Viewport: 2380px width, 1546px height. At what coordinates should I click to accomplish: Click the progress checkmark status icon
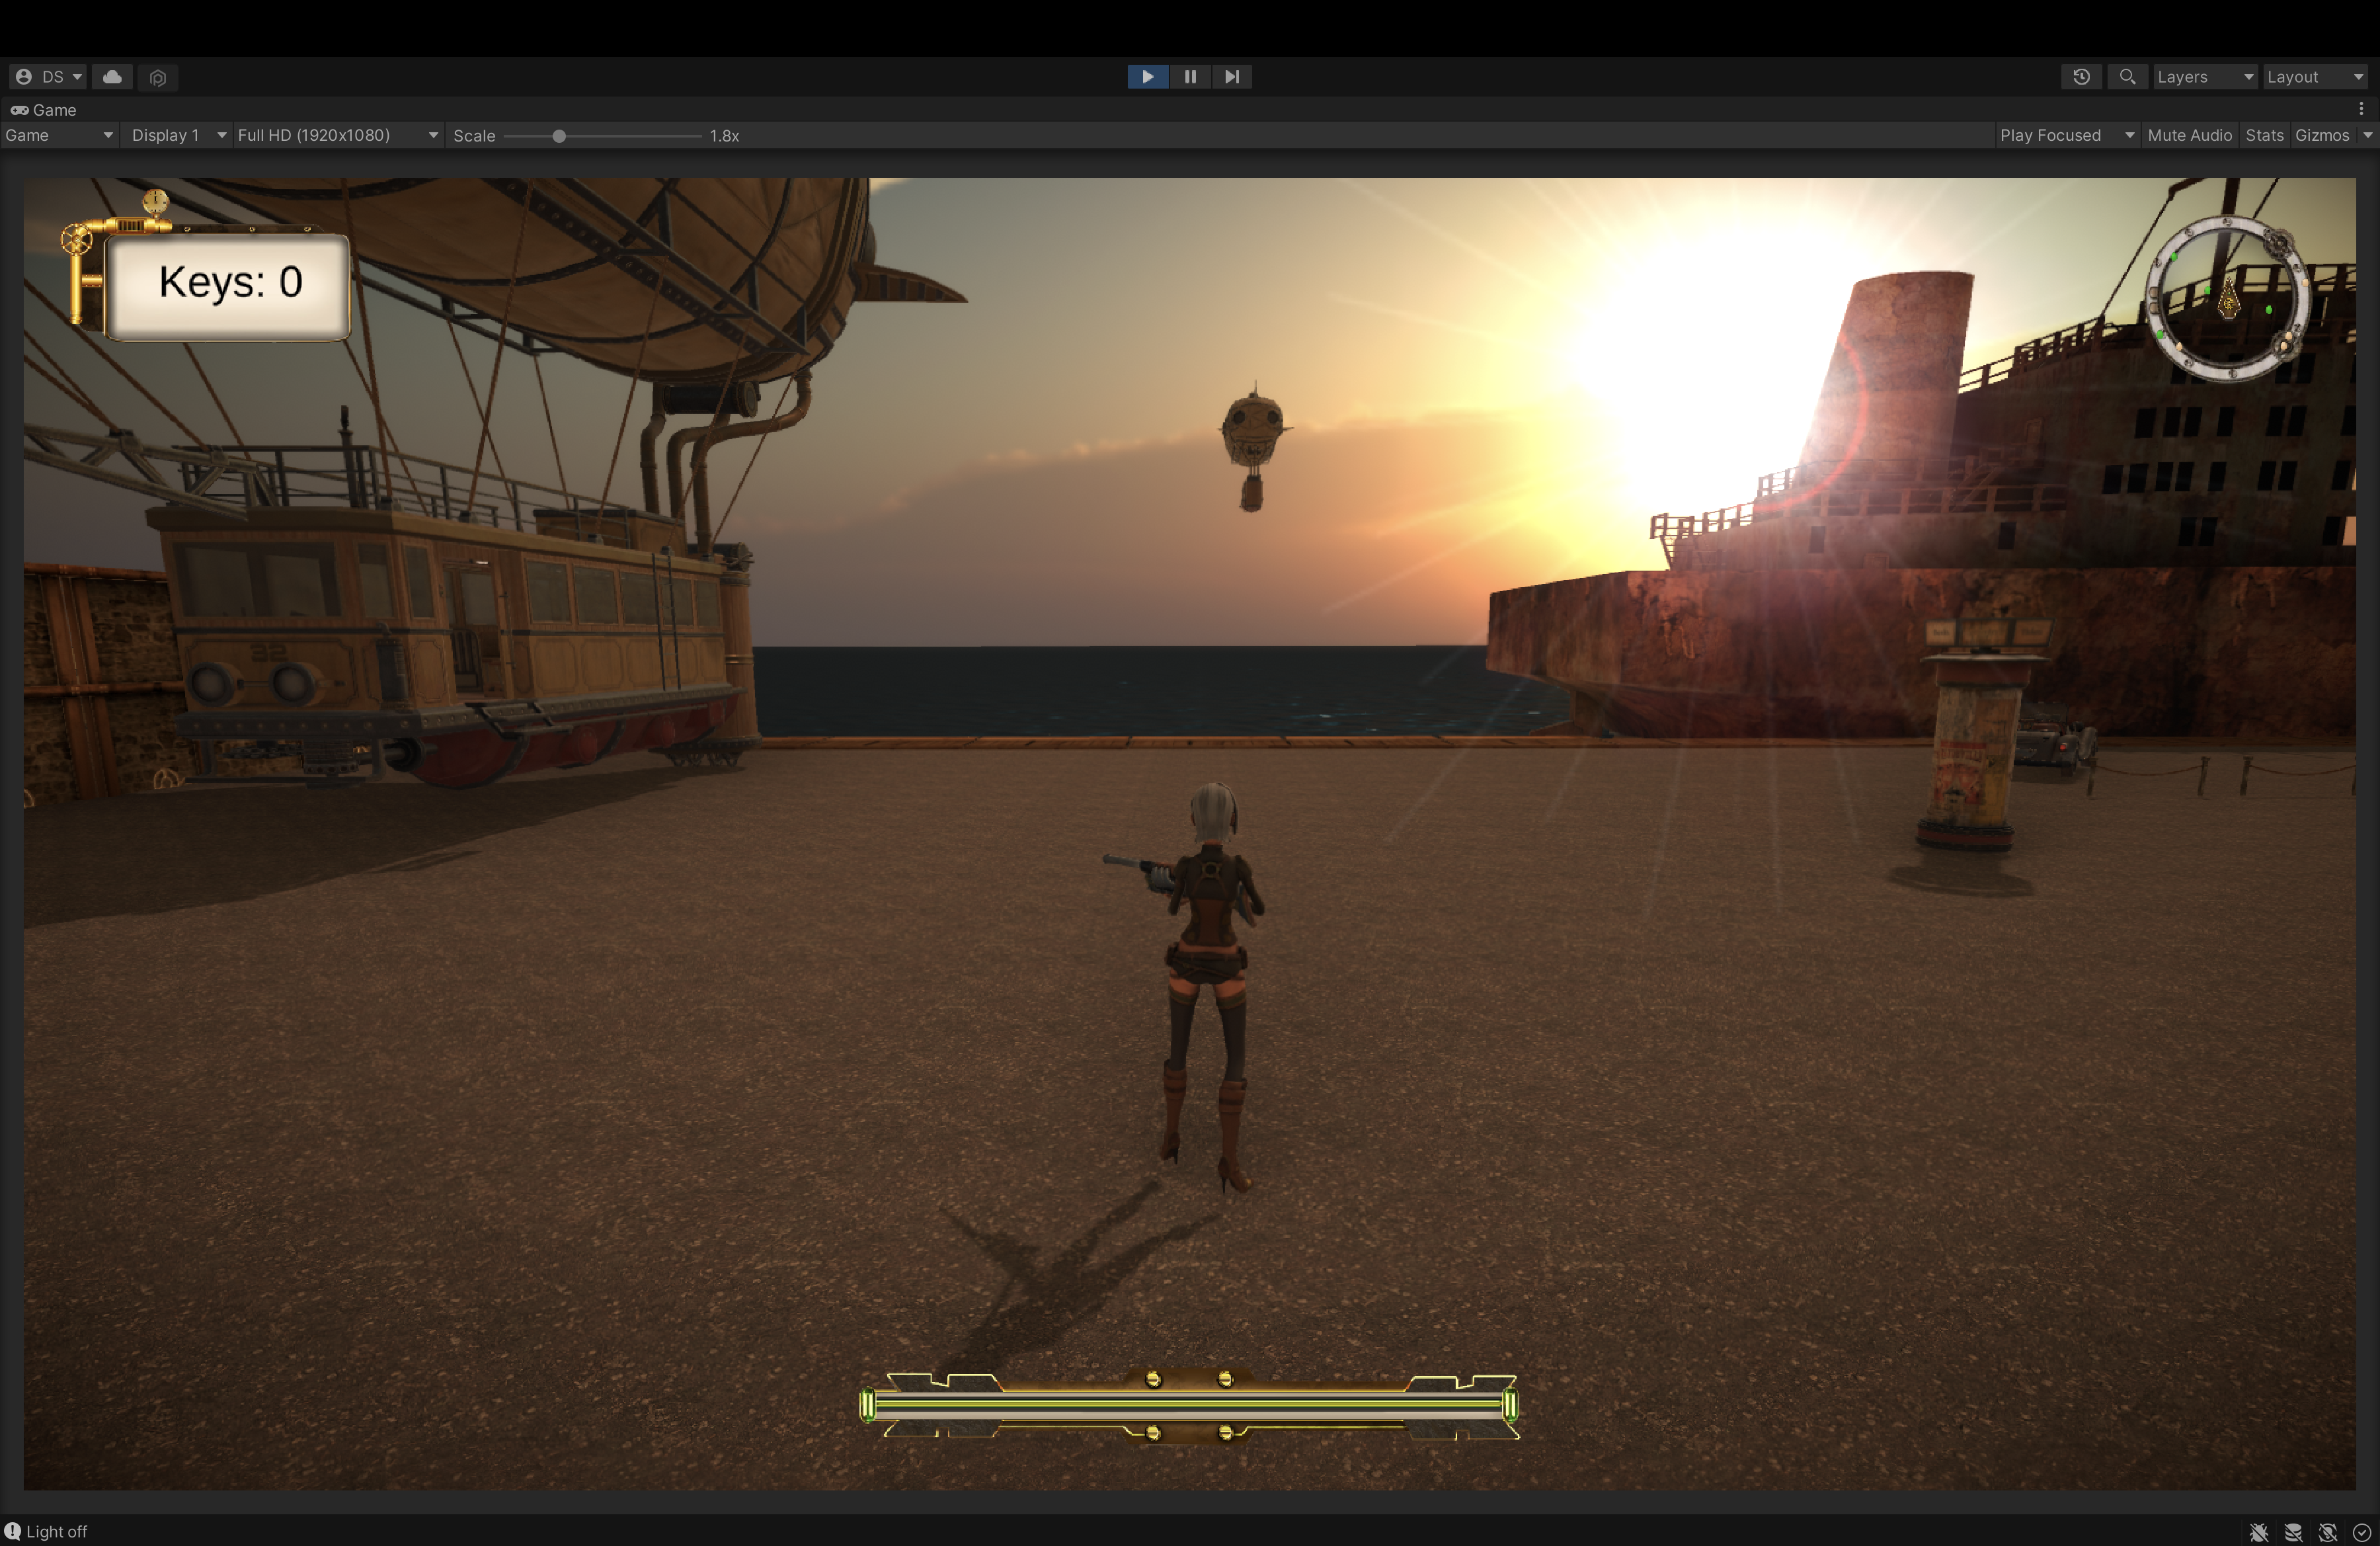2362,1532
